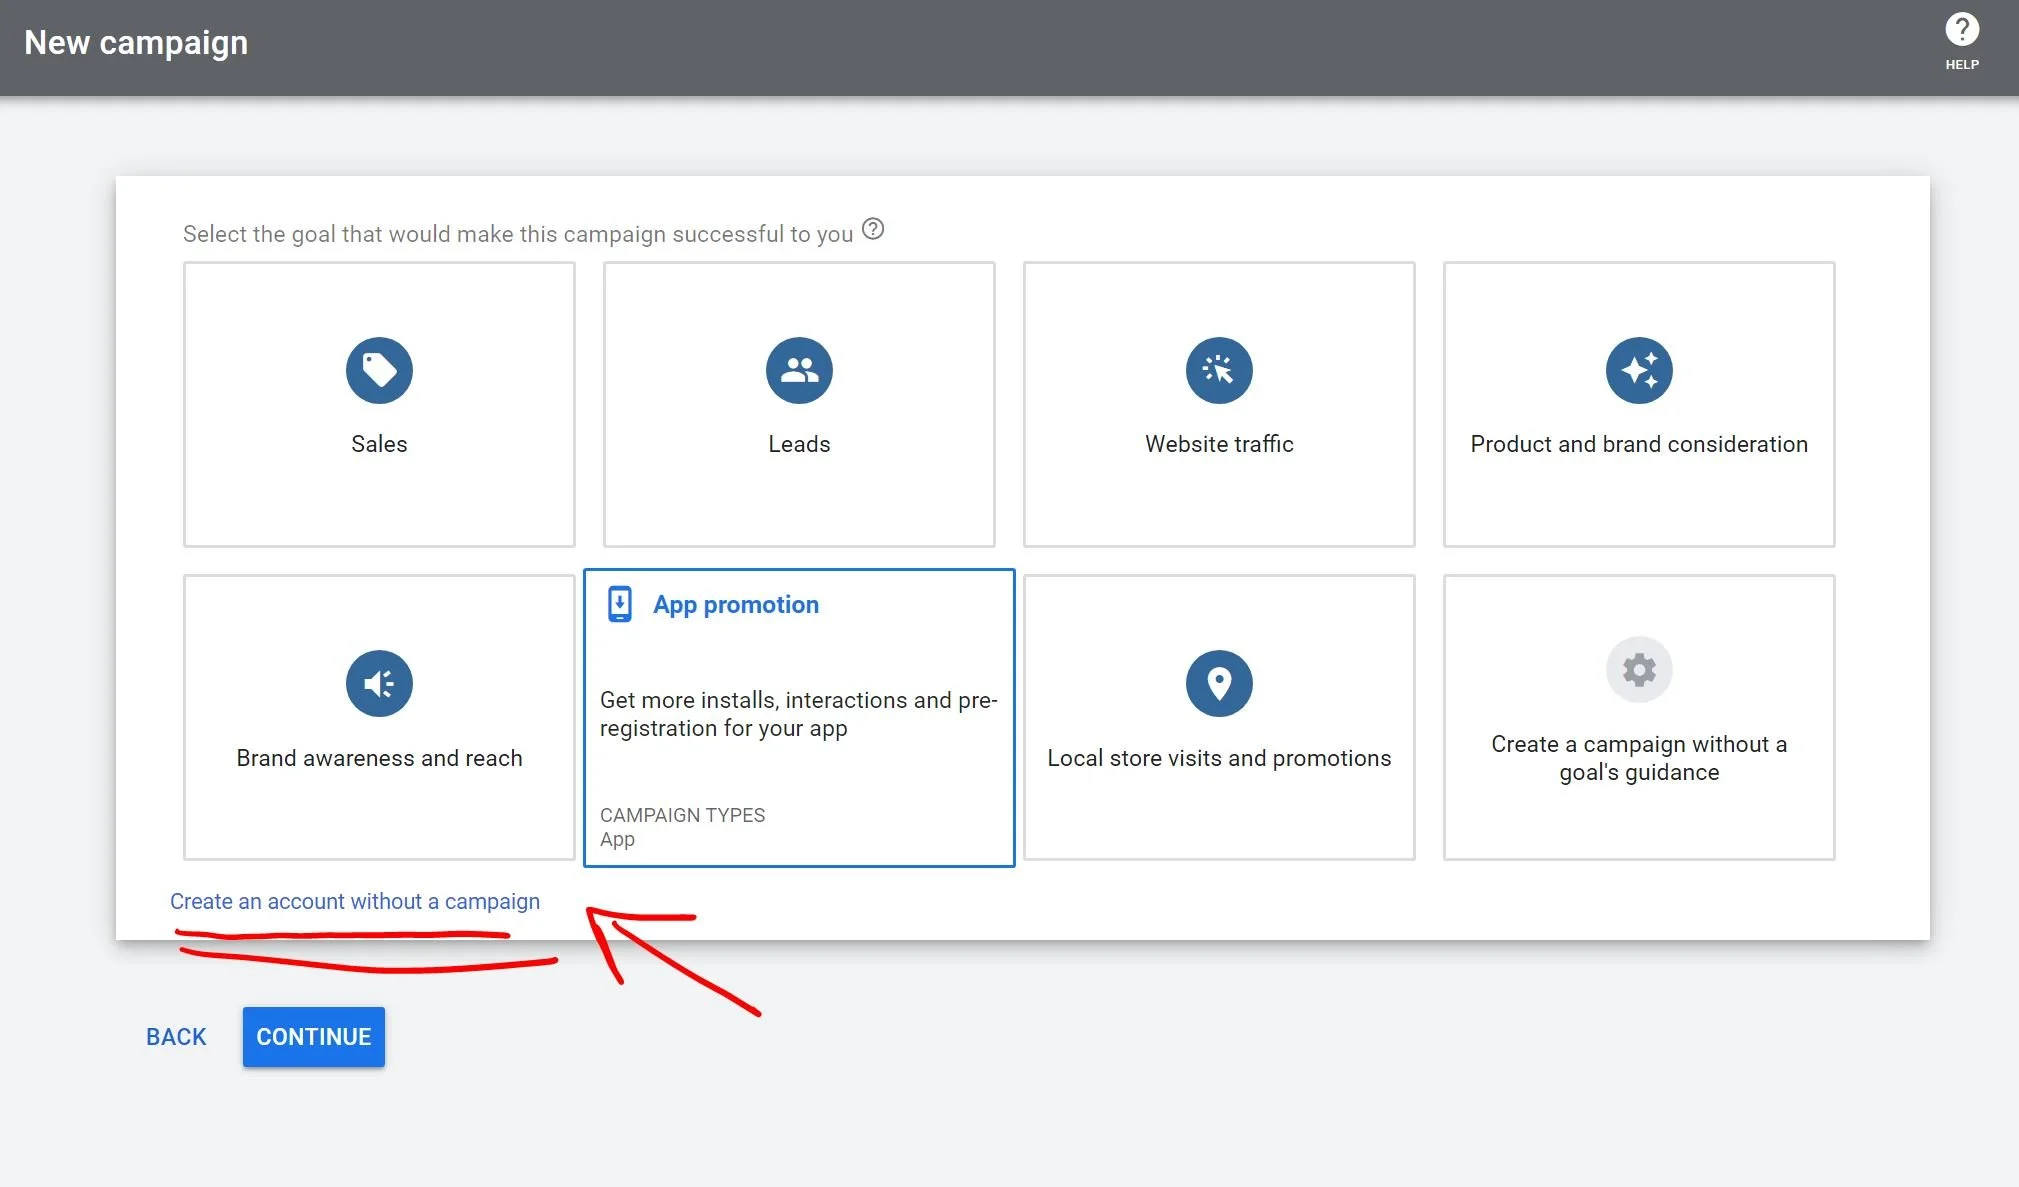Viewport: 2019px width, 1187px height.
Task: Choose the Leads goal label
Action: (x=799, y=444)
